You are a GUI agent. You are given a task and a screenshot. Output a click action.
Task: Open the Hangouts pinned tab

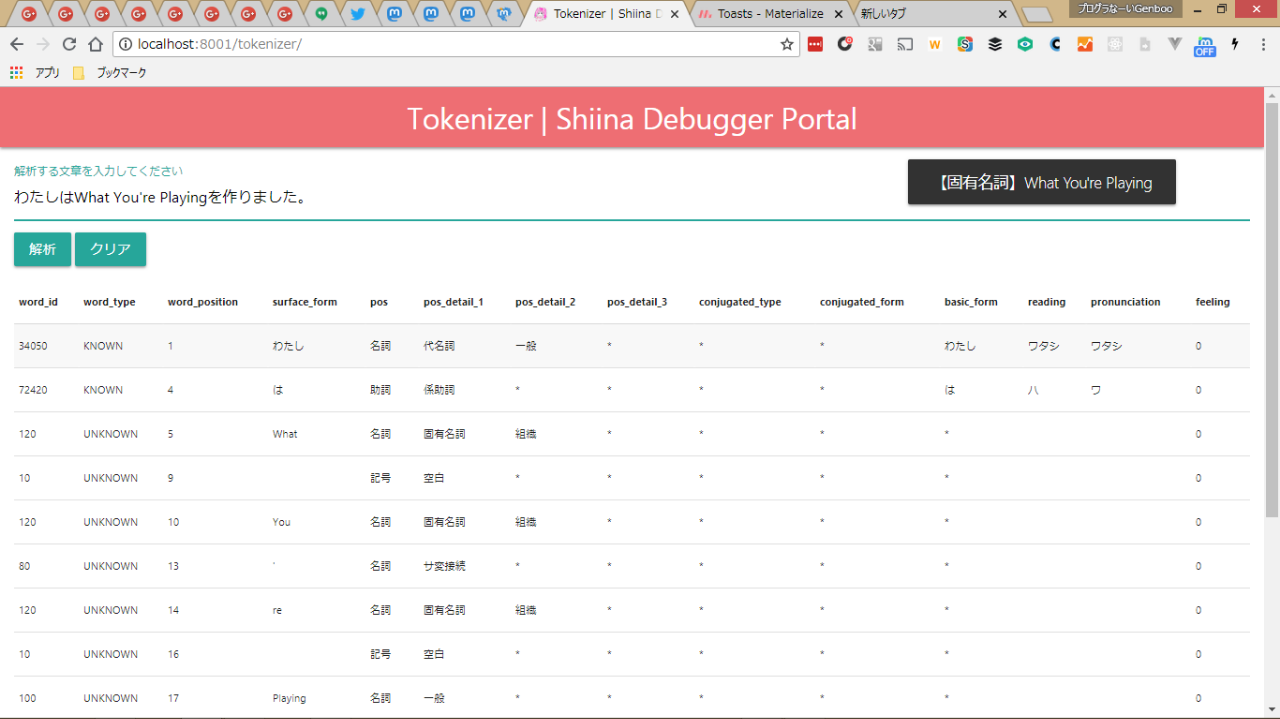pos(321,14)
